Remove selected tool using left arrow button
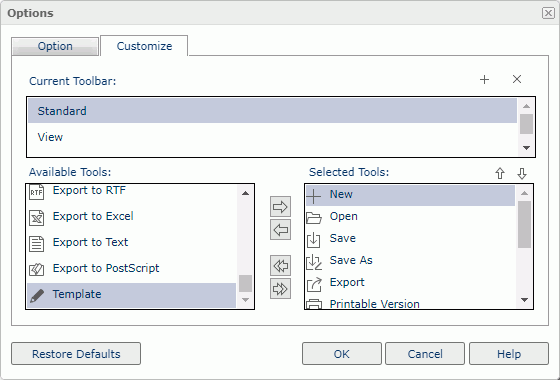 tap(280, 230)
